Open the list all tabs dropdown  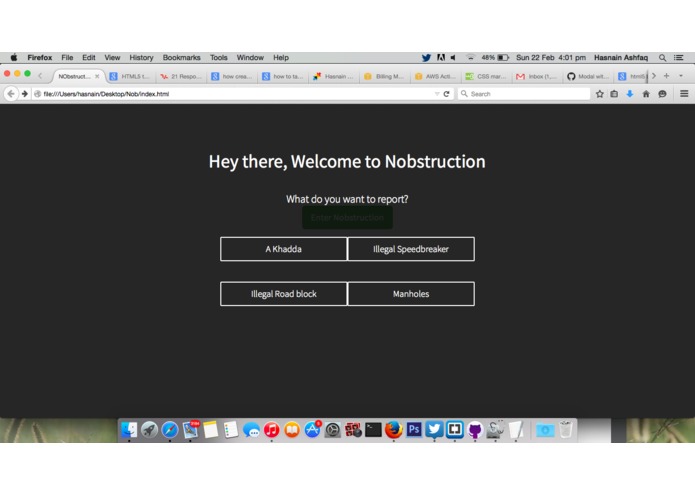tap(681, 76)
